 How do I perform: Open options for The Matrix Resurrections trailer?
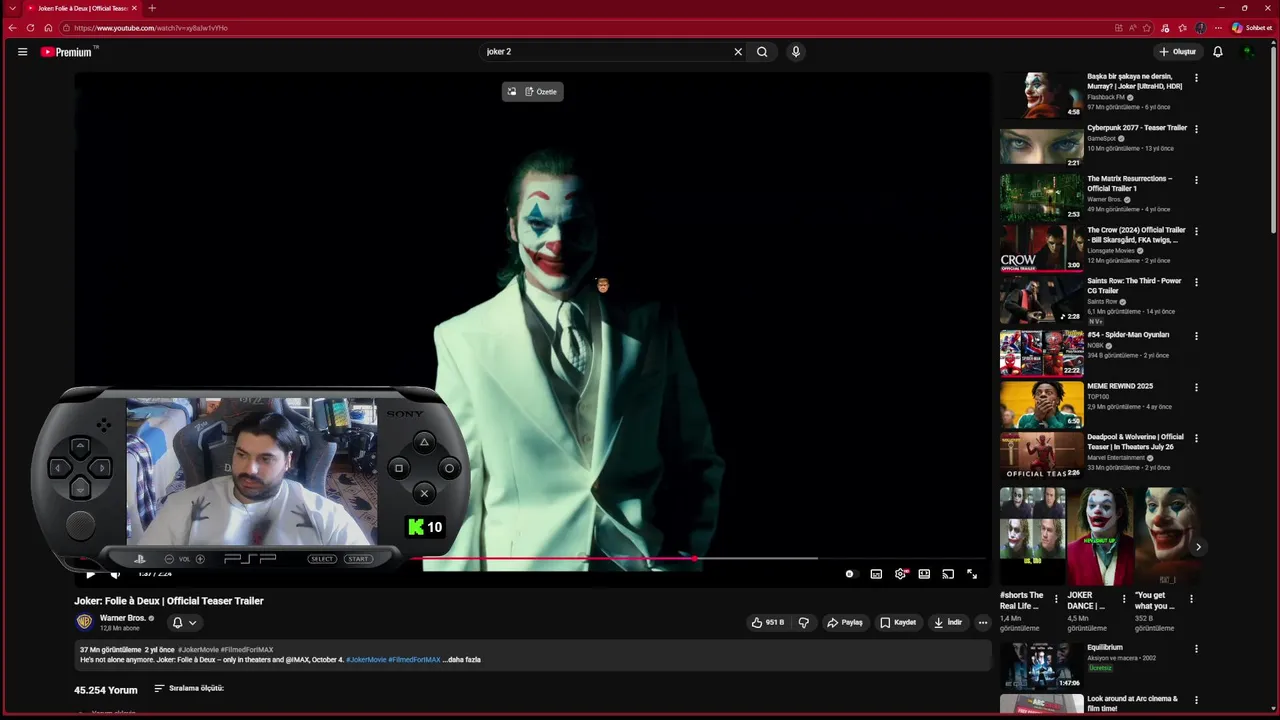(1196, 180)
